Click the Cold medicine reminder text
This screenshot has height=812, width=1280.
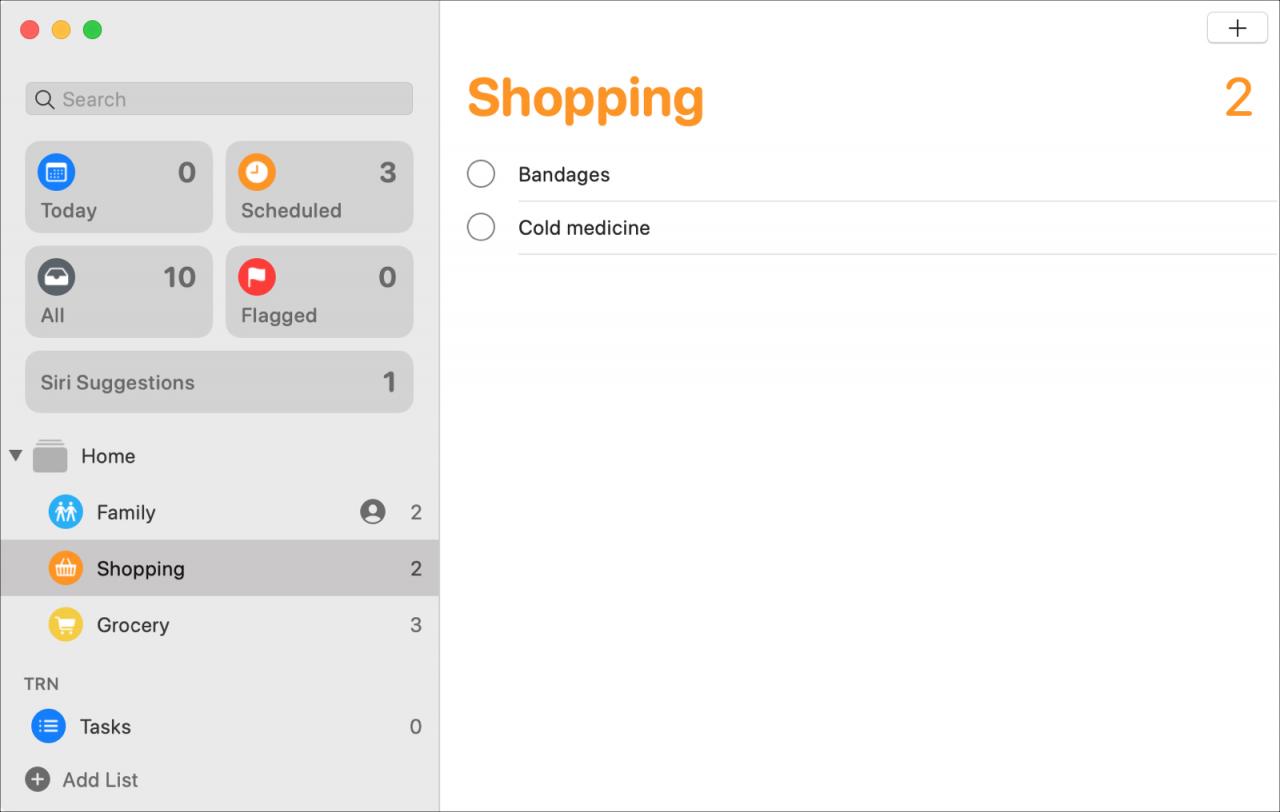coord(584,227)
